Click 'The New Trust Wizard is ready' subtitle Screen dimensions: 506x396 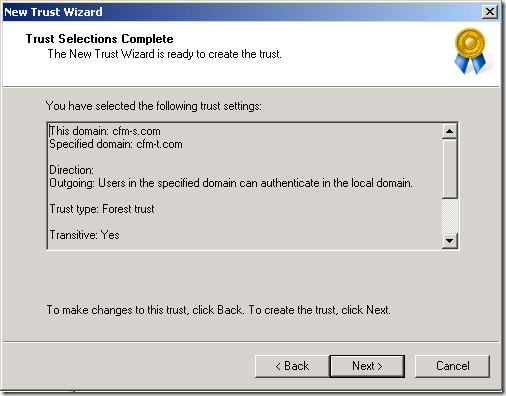click(x=165, y=54)
